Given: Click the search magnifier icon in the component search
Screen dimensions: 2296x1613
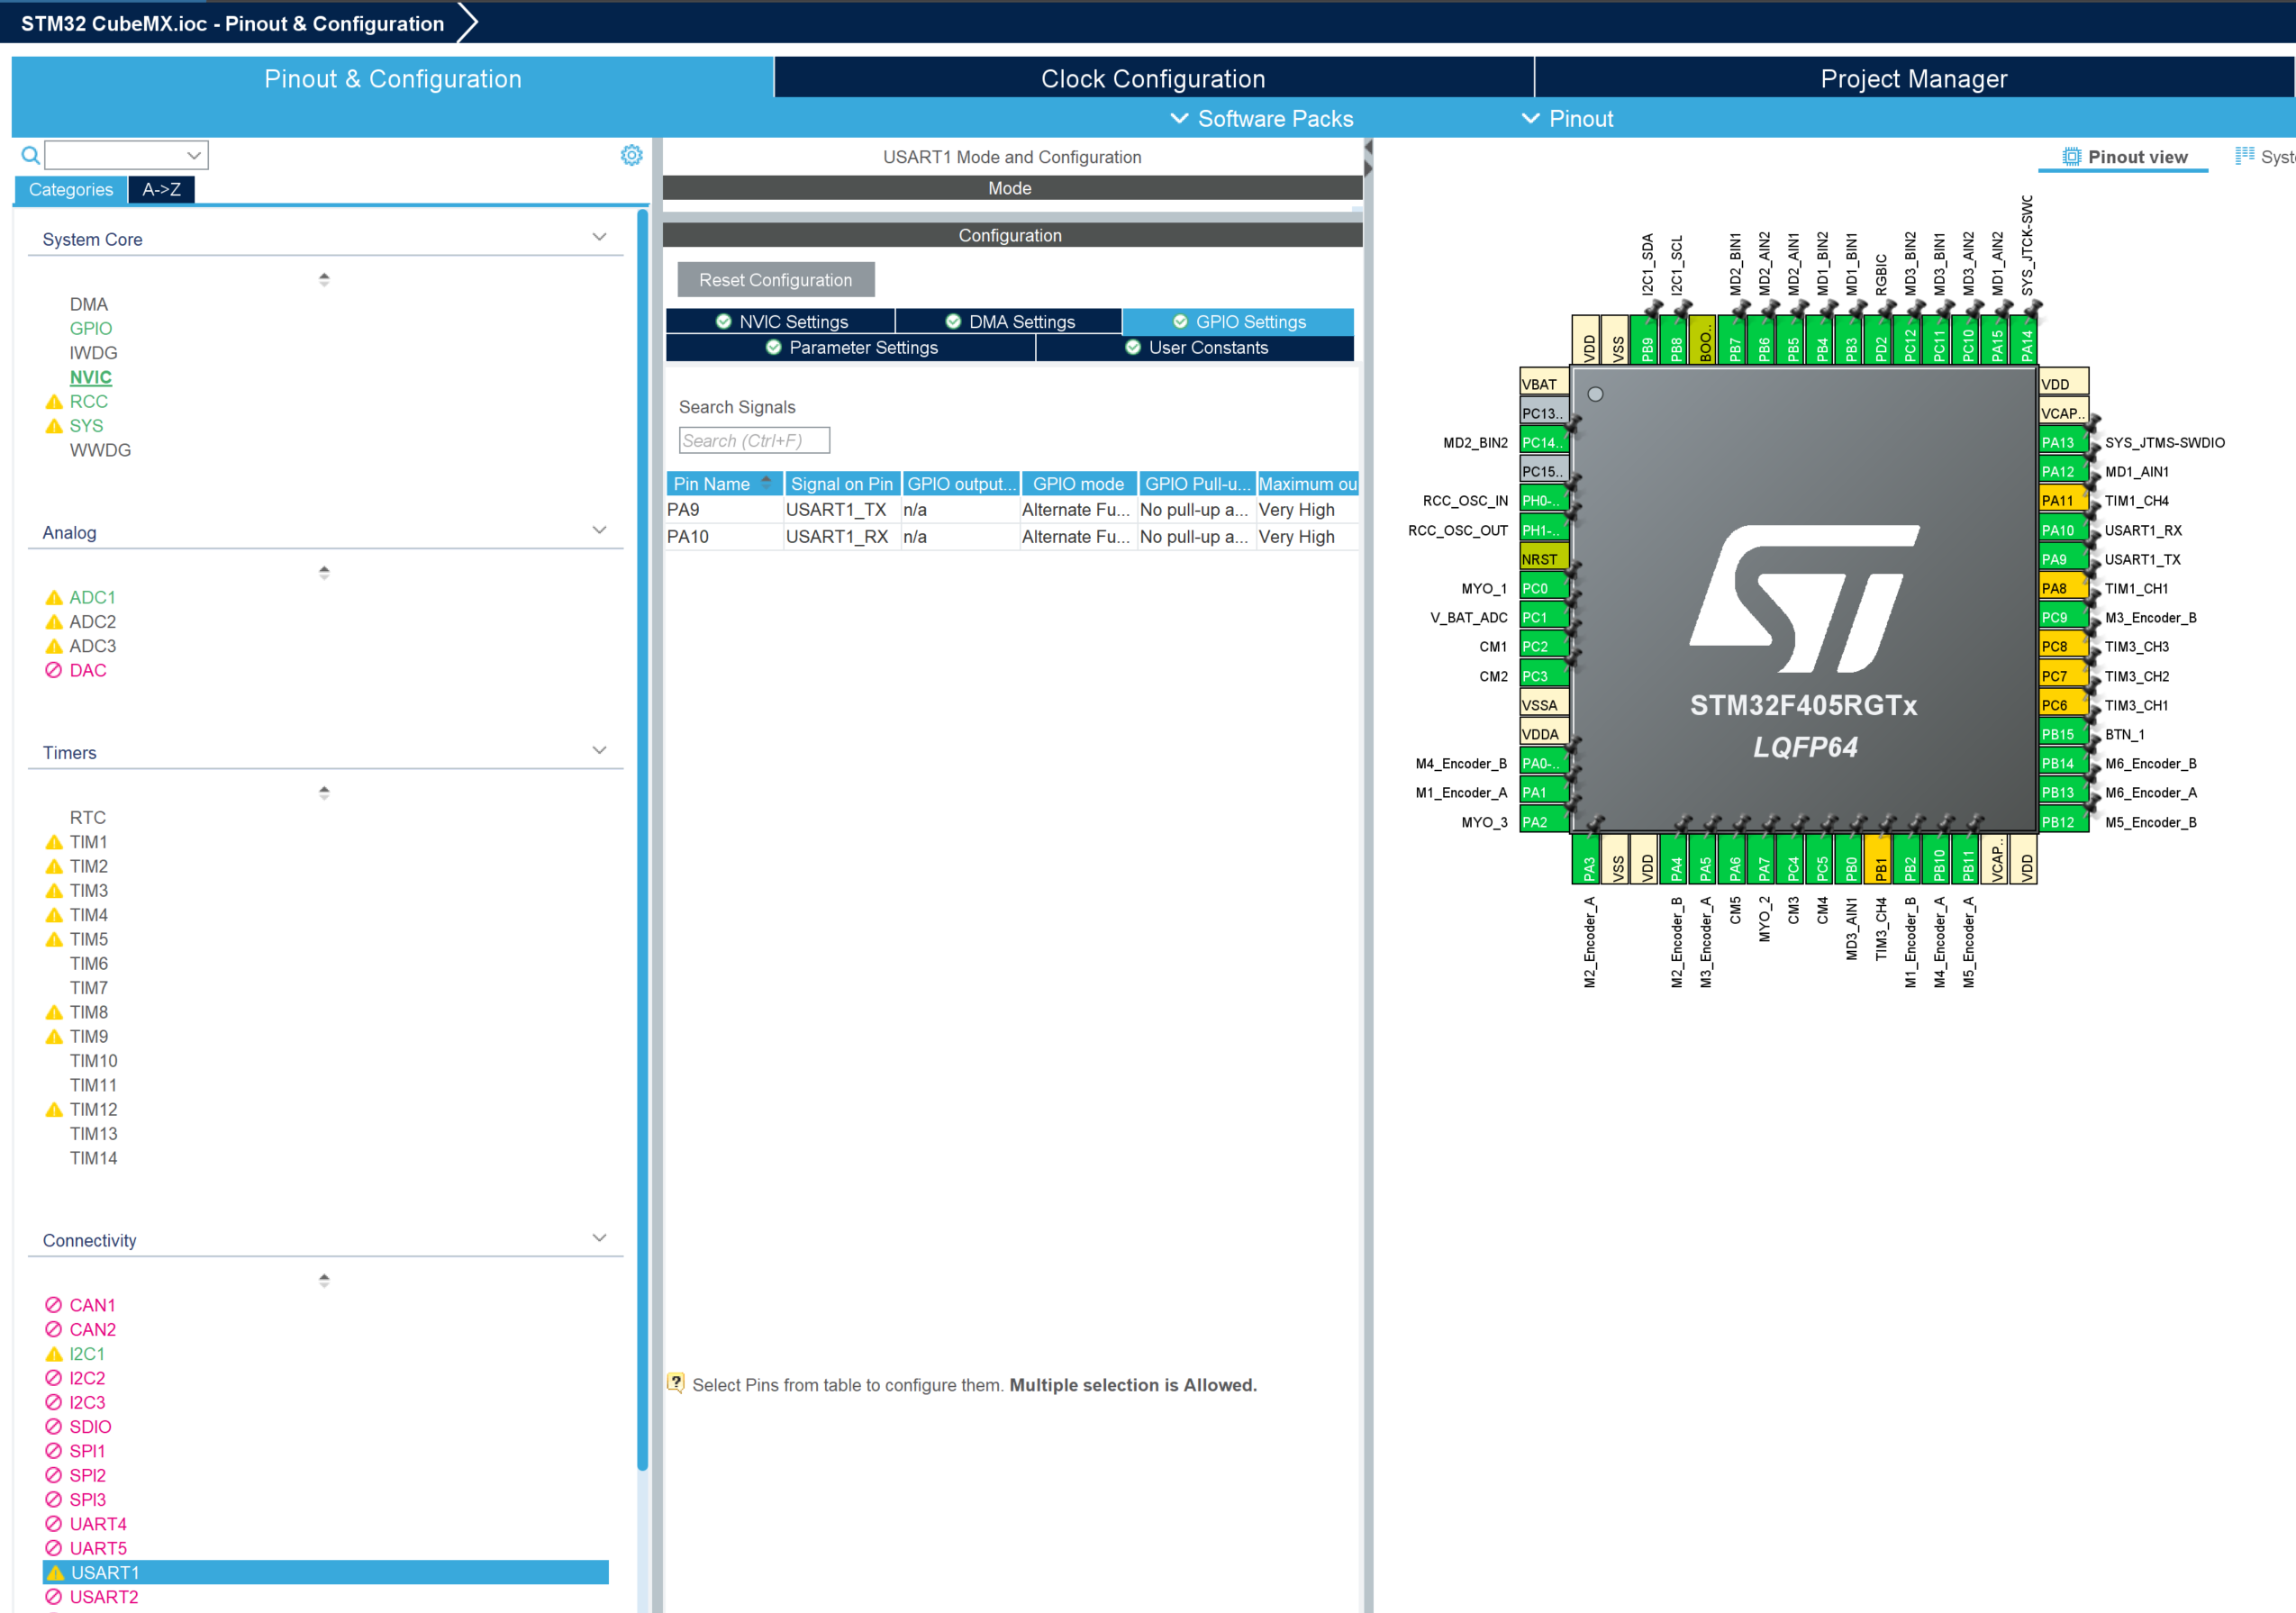Looking at the screenshot, I should click(x=30, y=155).
